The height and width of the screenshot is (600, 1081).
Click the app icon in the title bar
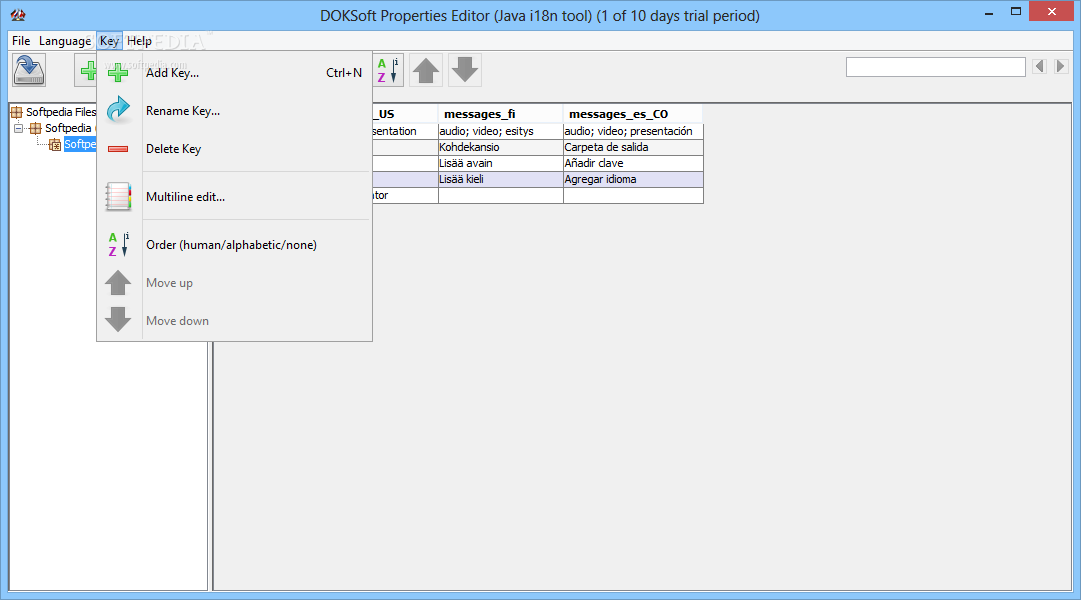click(18, 15)
